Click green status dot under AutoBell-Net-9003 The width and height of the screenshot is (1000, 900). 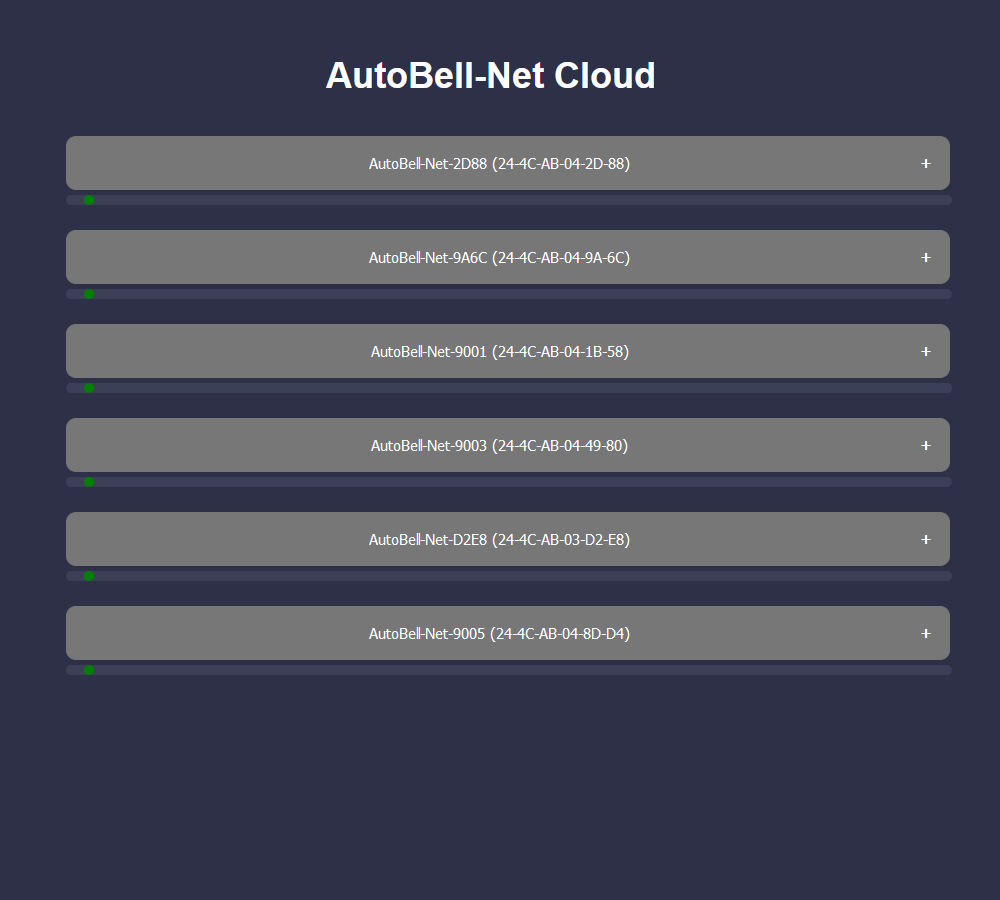point(89,482)
